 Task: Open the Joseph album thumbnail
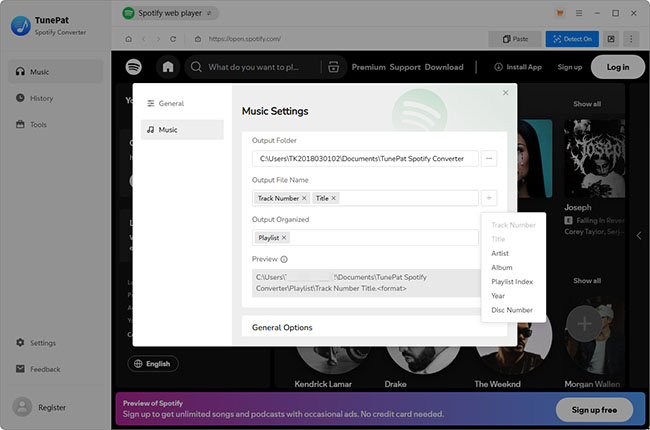pyautogui.click(x=594, y=158)
